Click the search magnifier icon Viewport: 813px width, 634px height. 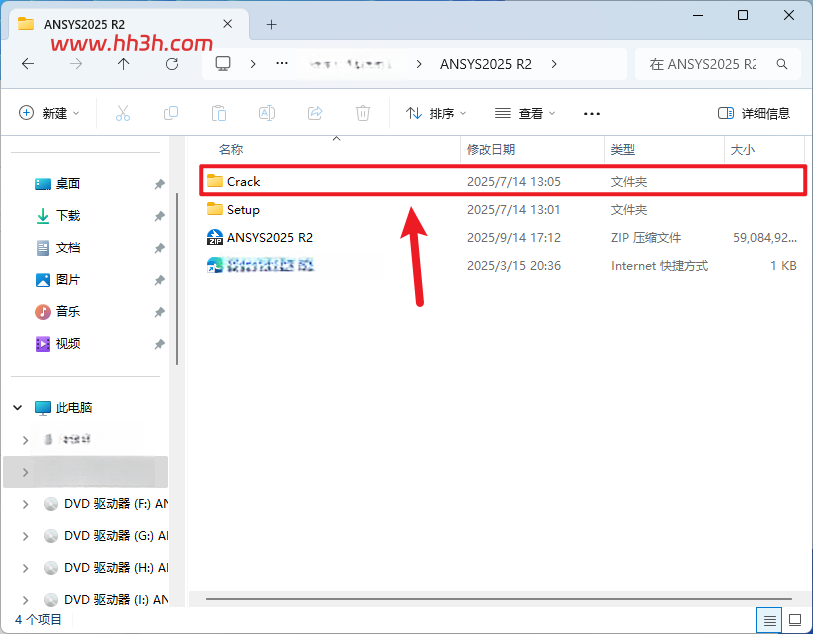(x=782, y=64)
